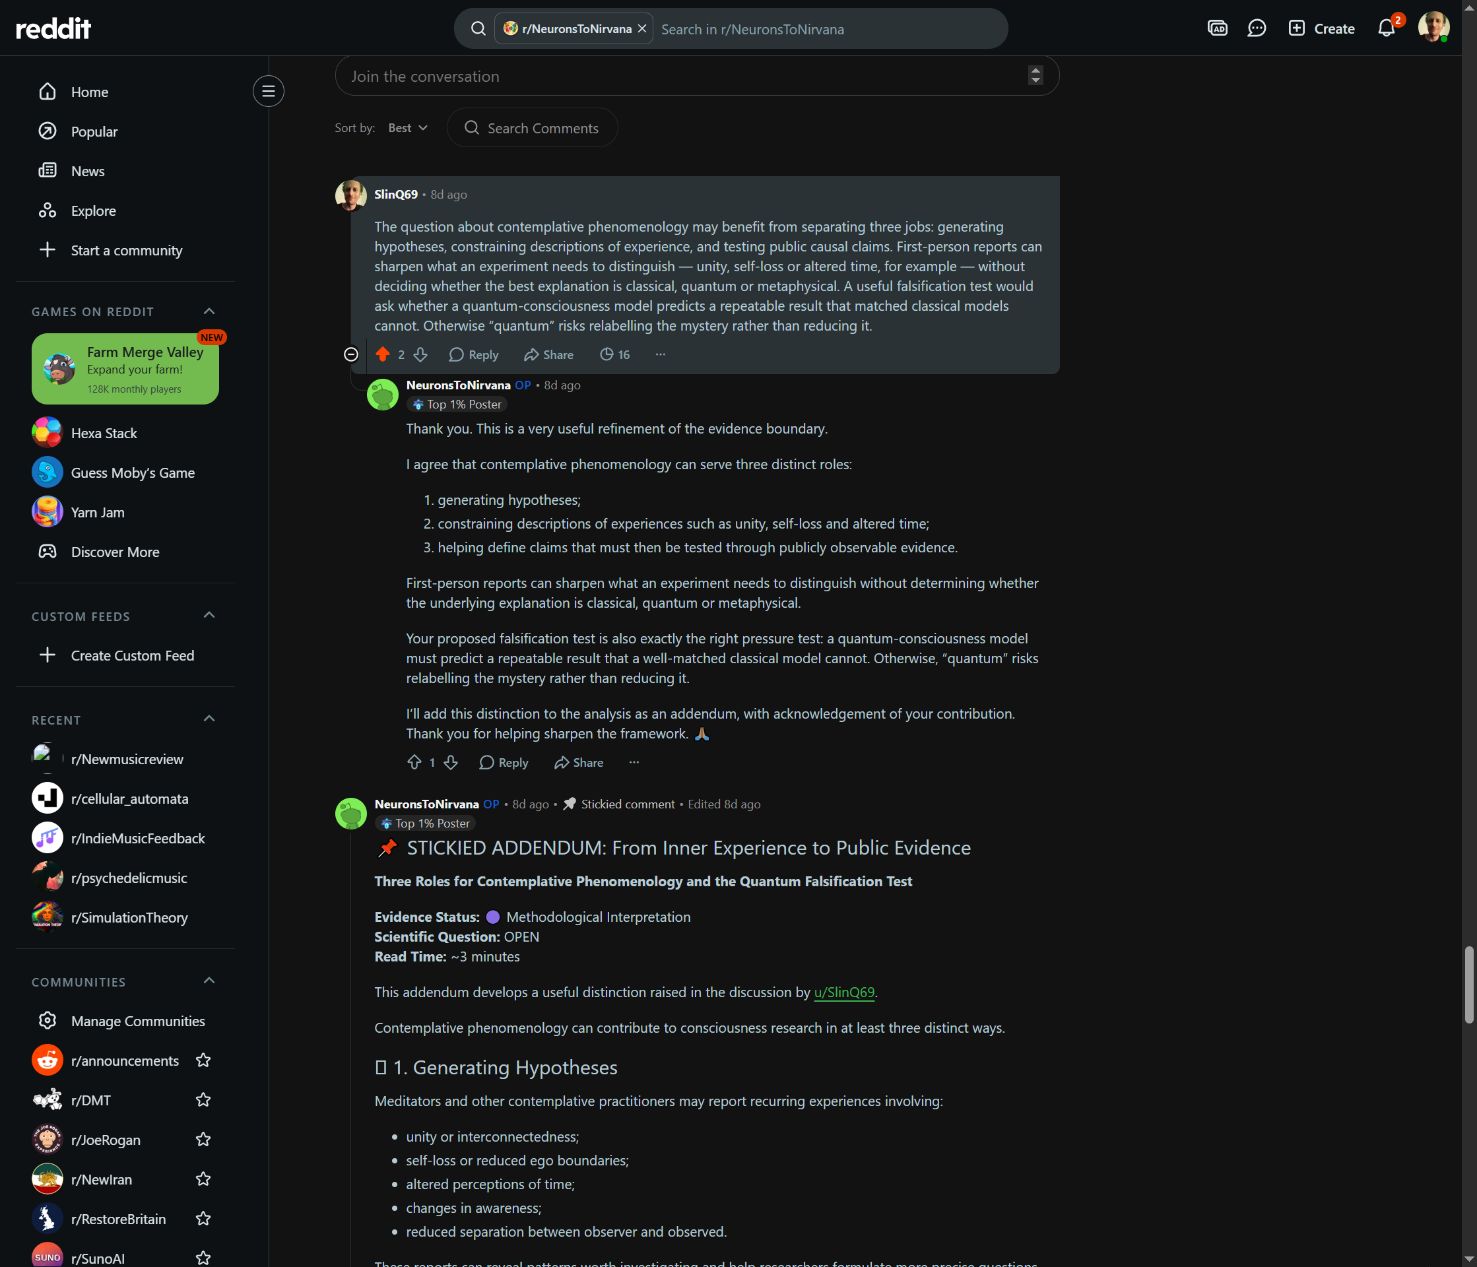Open r/IndieMusicFeedback from Recent
The width and height of the screenshot is (1477, 1267).
point(126,838)
